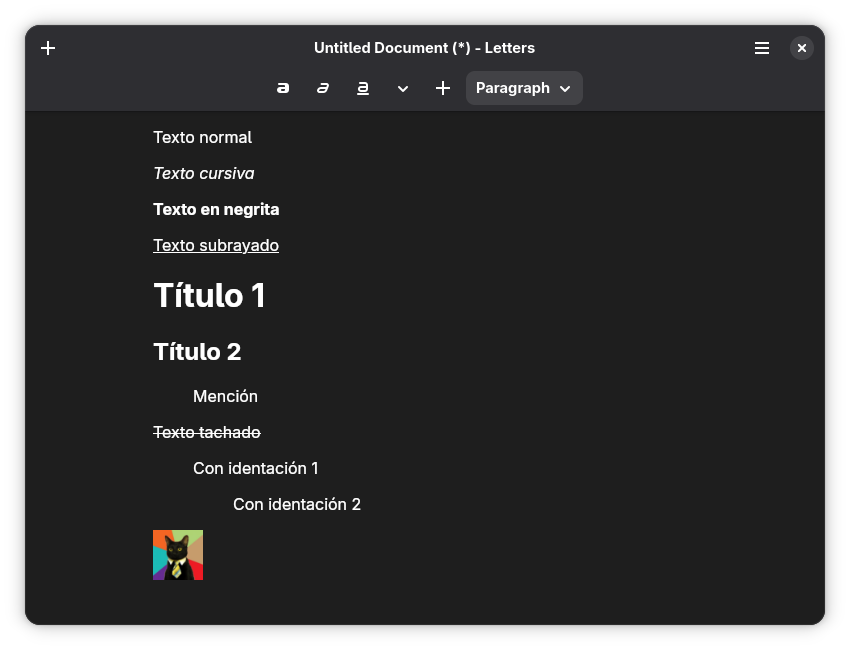Expand the more formatting options chevron
Image resolution: width=850 pixels, height=650 pixels.
click(403, 88)
